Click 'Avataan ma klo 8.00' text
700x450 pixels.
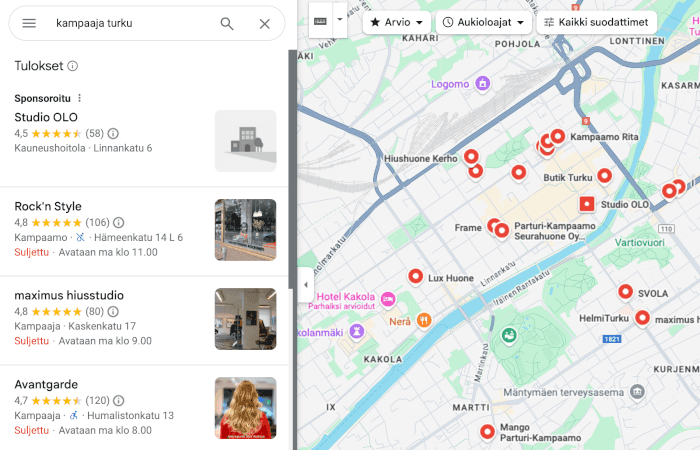(105, 430)
